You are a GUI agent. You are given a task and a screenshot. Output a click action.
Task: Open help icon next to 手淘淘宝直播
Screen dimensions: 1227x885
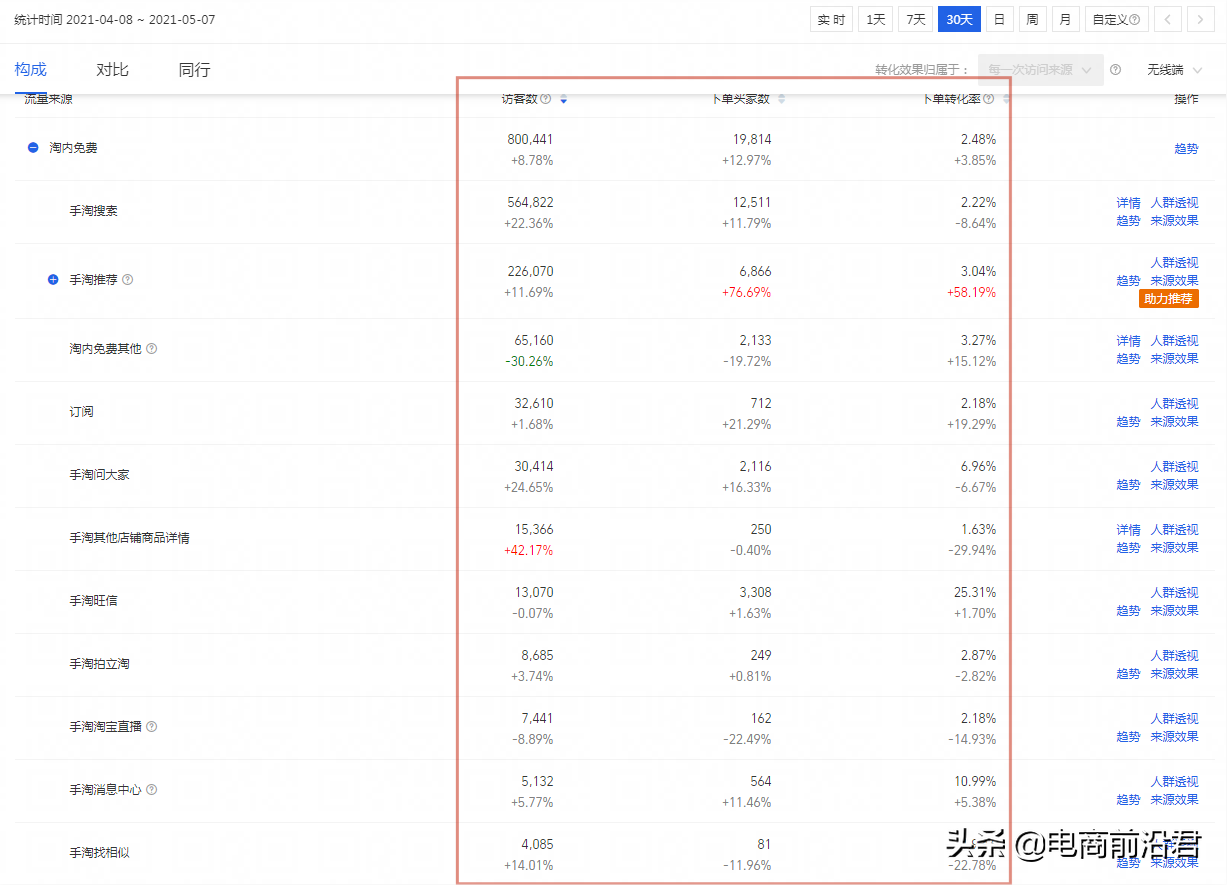point(151,727)
